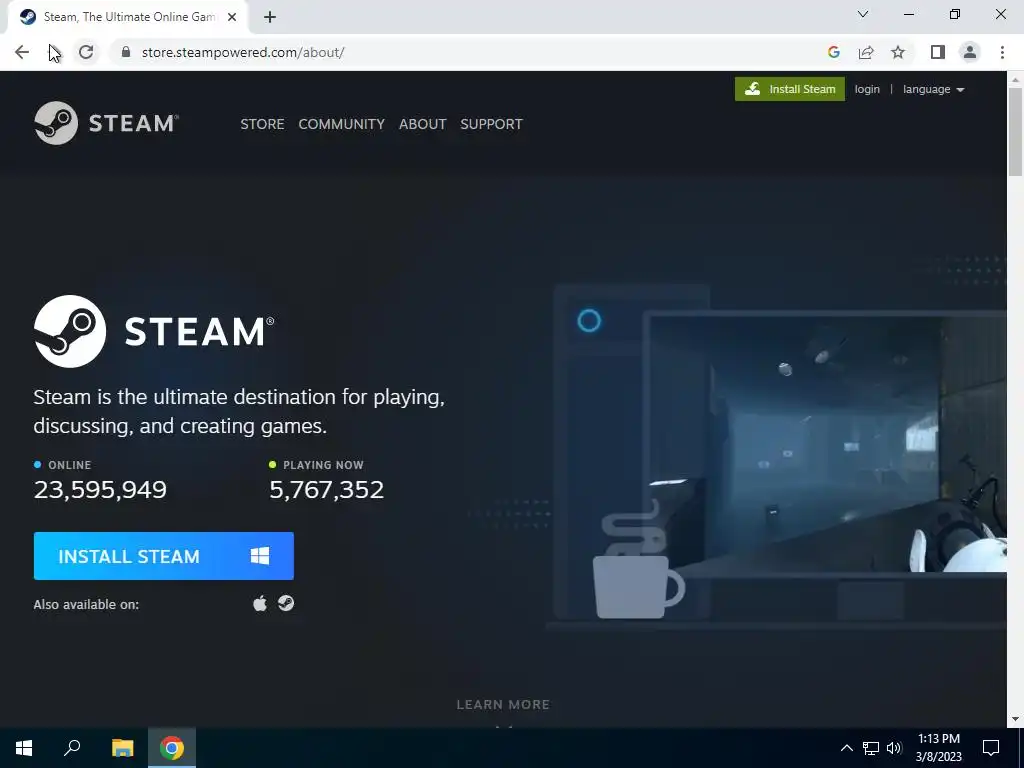
Task: Go back to the previous page
Action: 22,52
